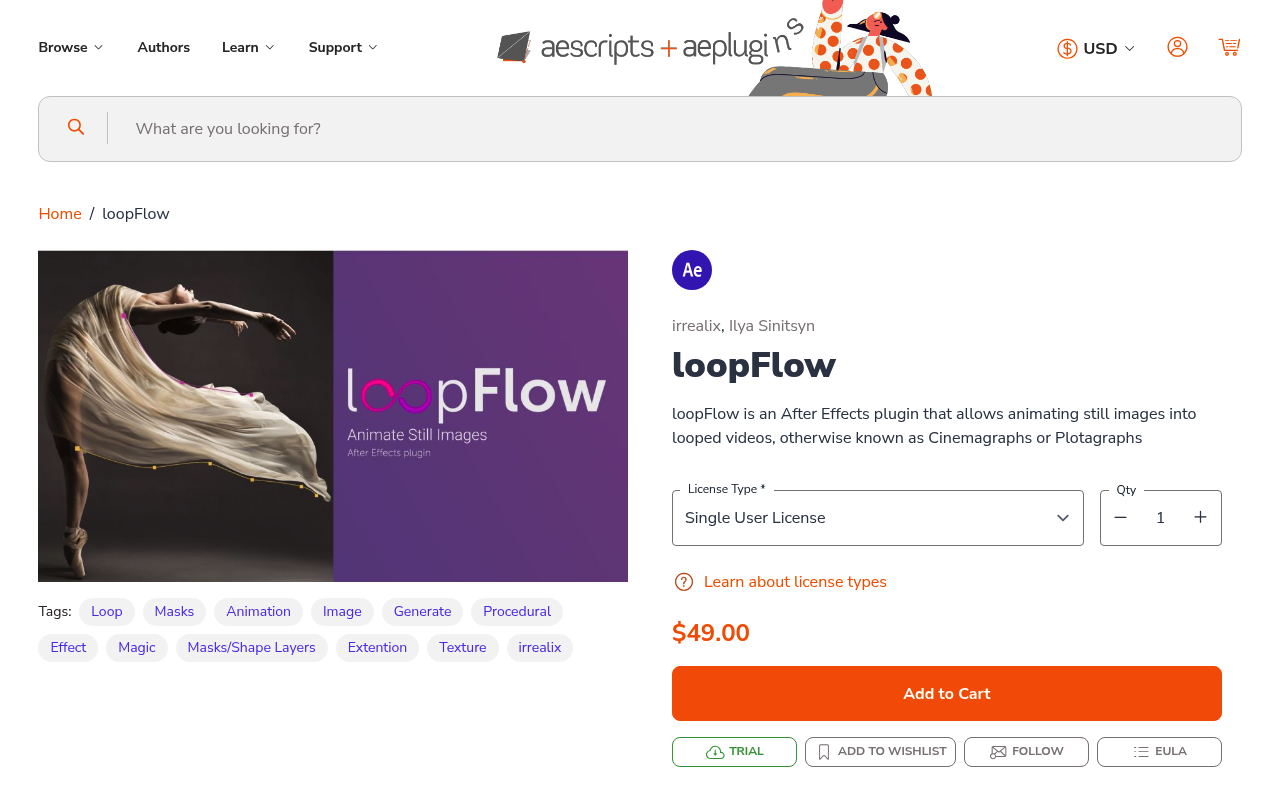Image resolution: width=1280 pixels, height=800 pixels.
Task: Click the TRIAL download cloud icon
Action: tap(713, 750)
